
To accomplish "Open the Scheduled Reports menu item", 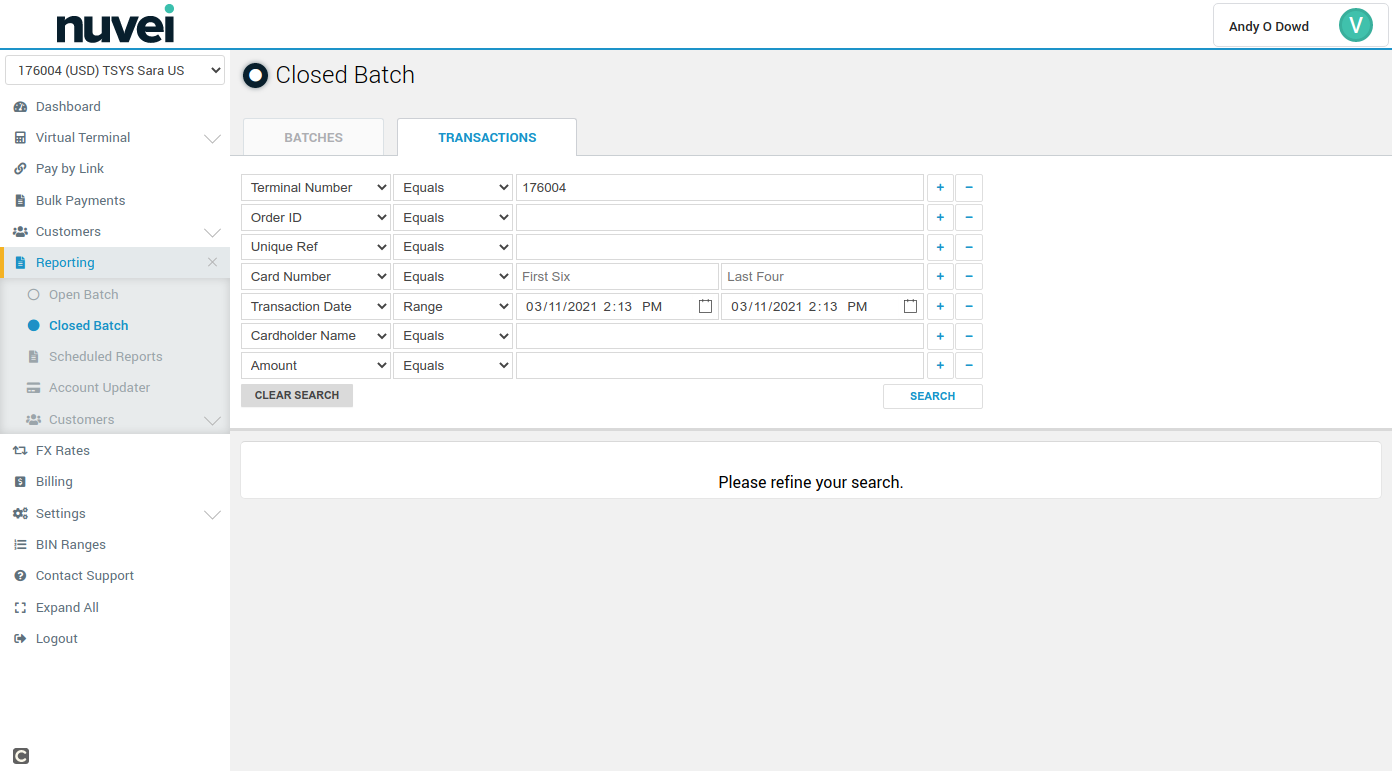I will (x=105, y=357).
